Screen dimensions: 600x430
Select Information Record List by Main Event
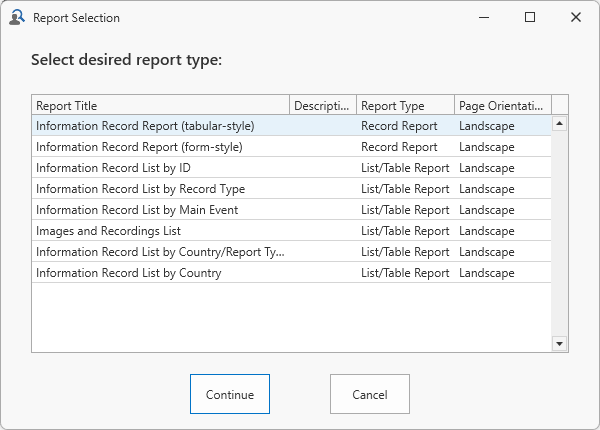[x=137, y=210]
